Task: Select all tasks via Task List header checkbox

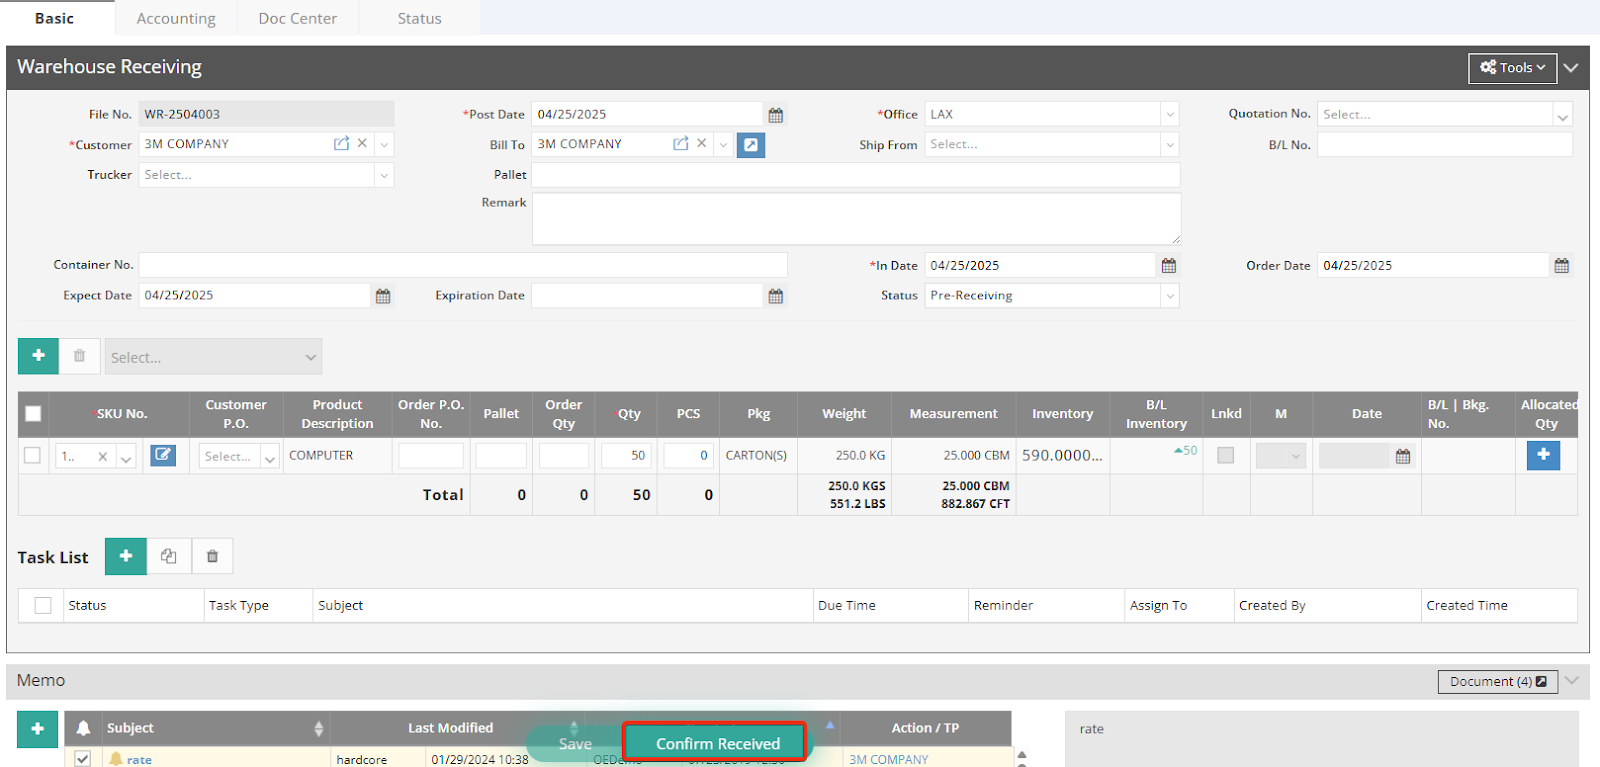Action: coord(43,605)
